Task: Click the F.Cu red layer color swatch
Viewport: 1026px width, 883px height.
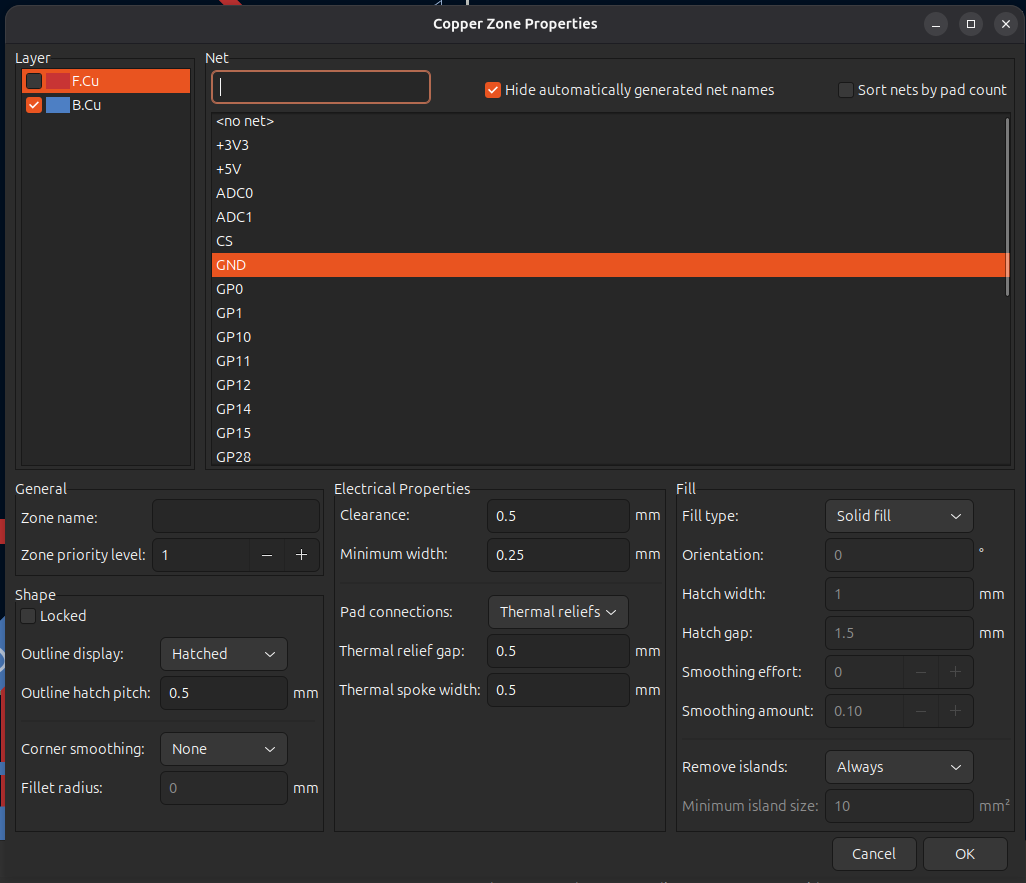Action: 57,81
